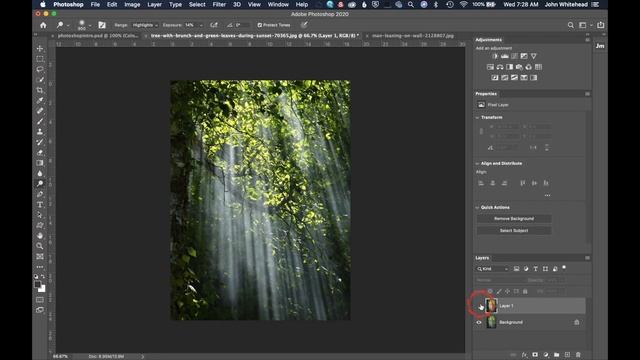
Task: Toggle Layer 1 visibility
Action: [x=479, y=306]
